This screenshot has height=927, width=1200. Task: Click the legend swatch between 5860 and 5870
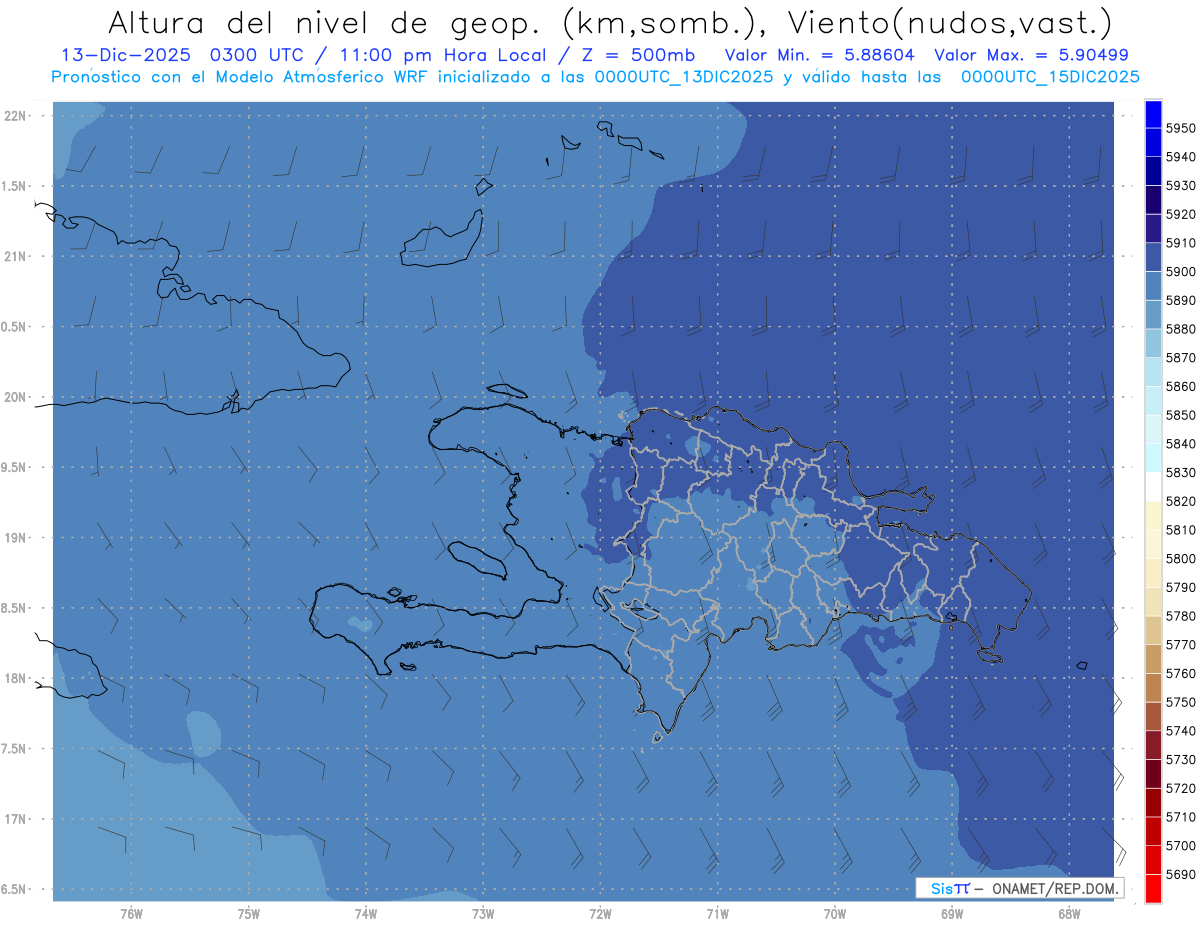(x=1153, y=373)
